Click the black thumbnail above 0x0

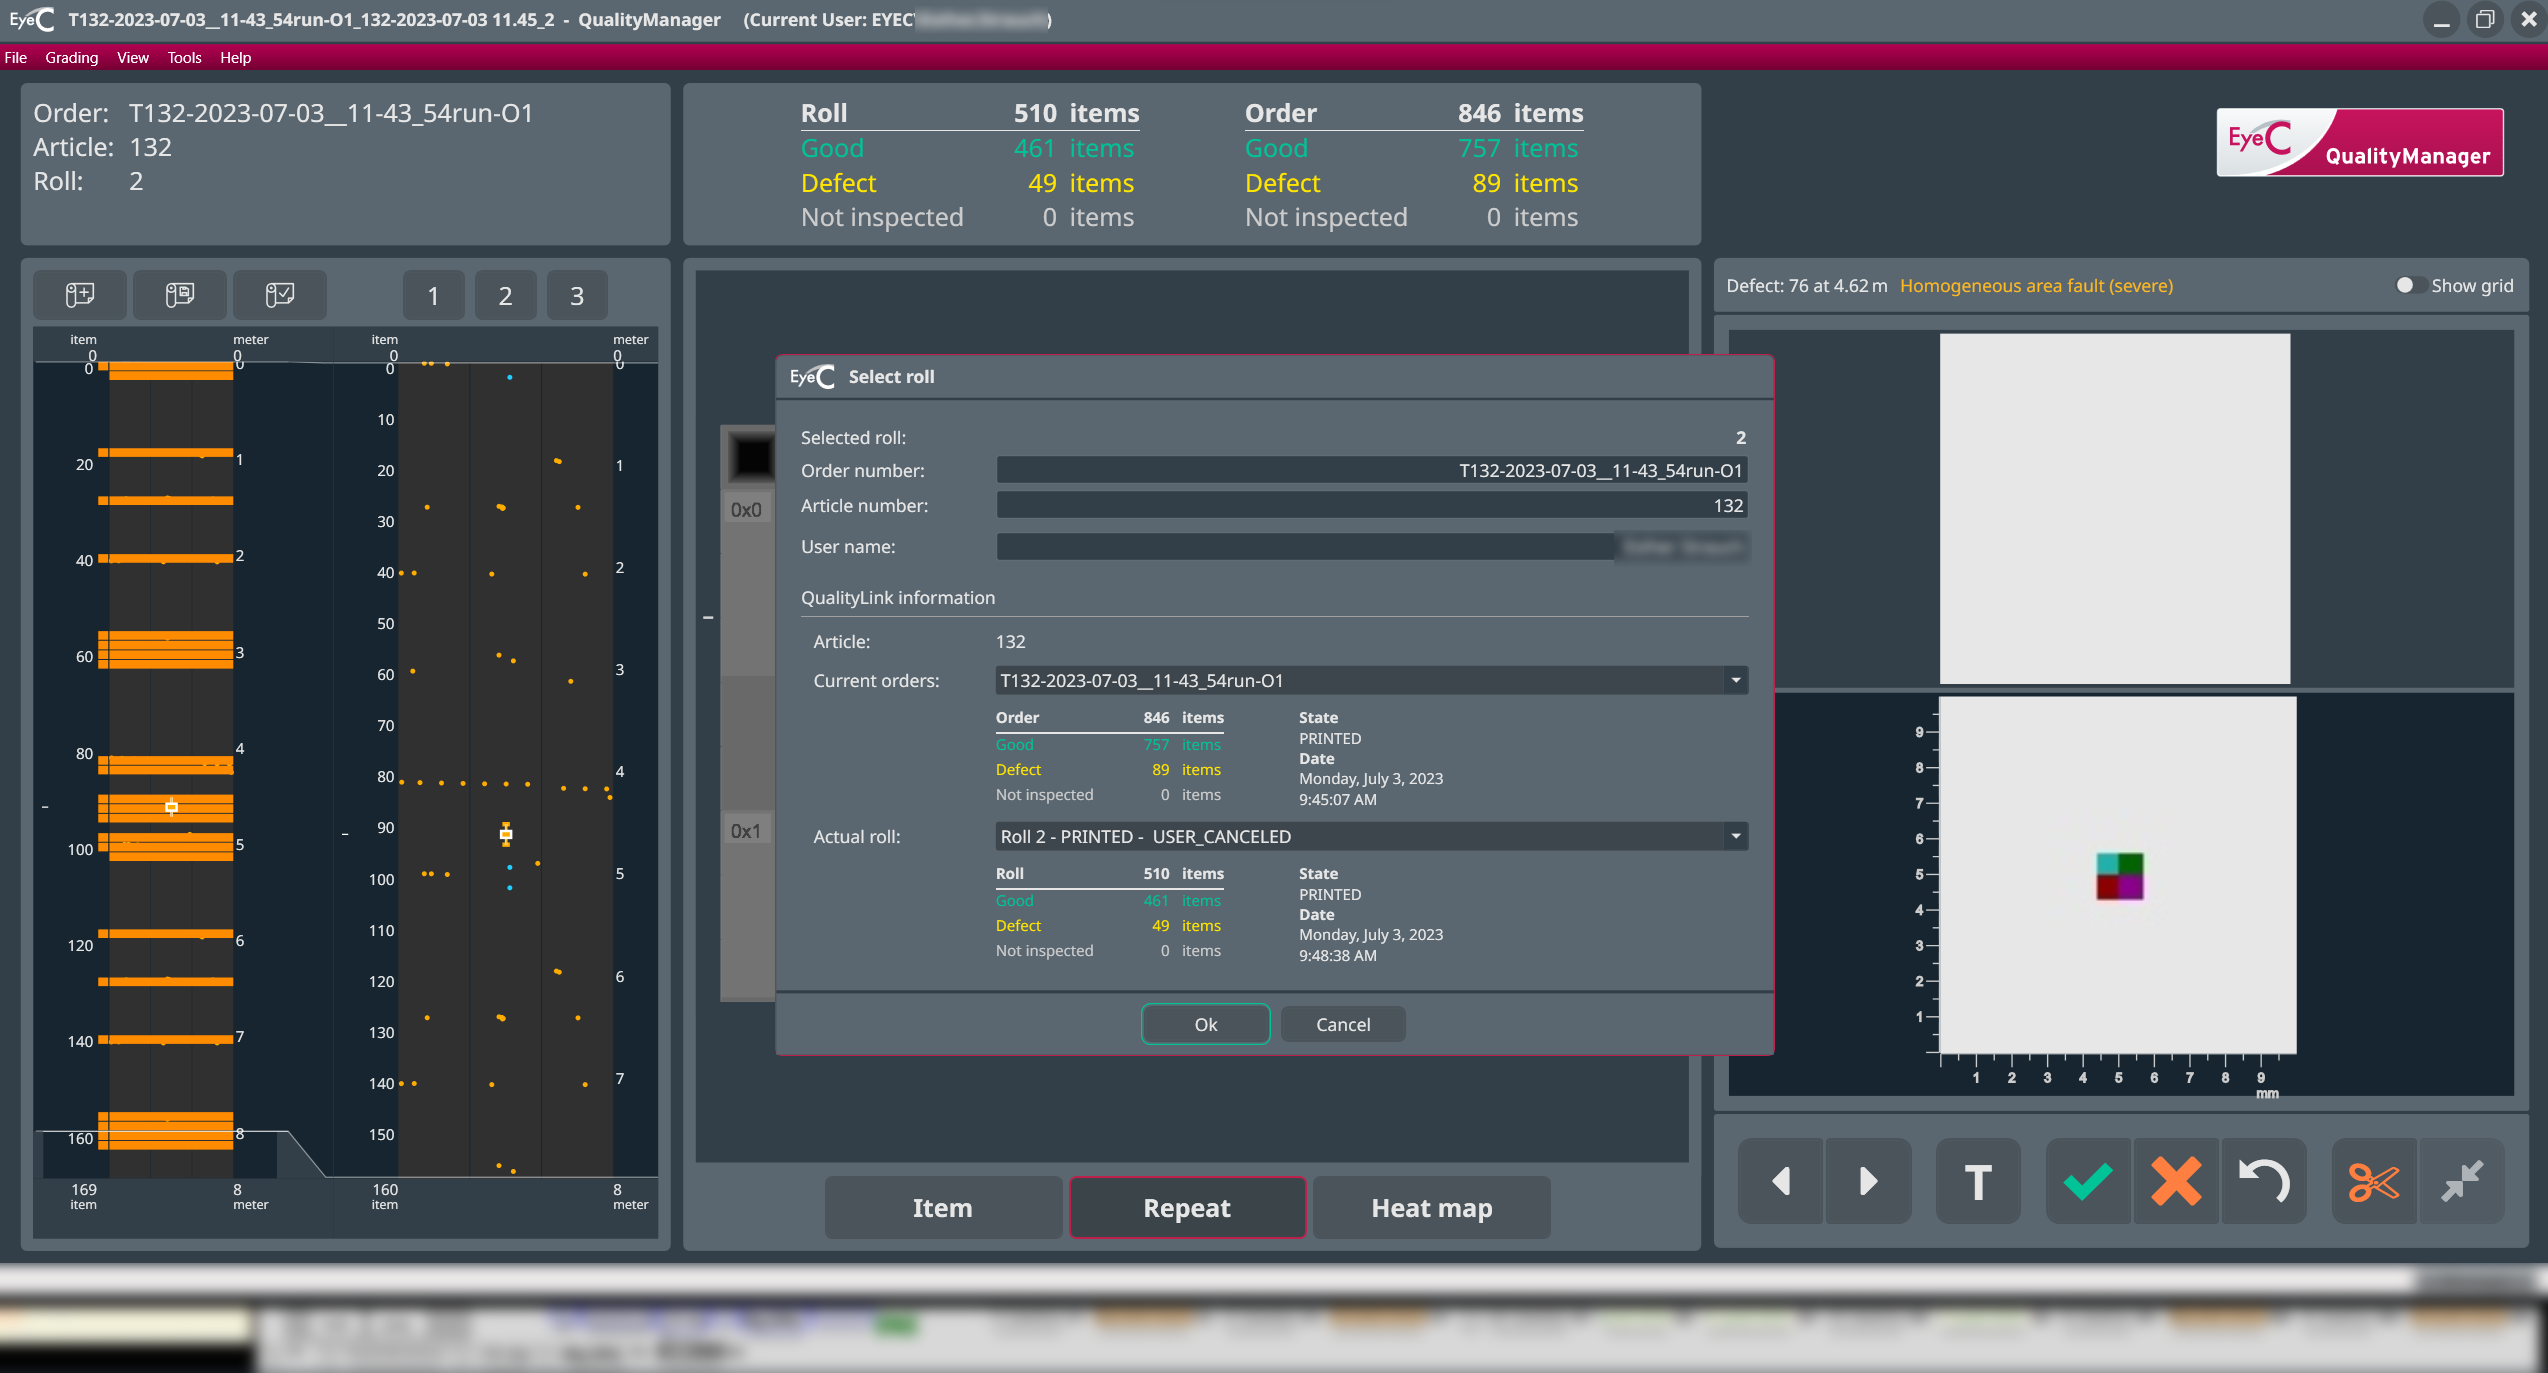(752, 458)
